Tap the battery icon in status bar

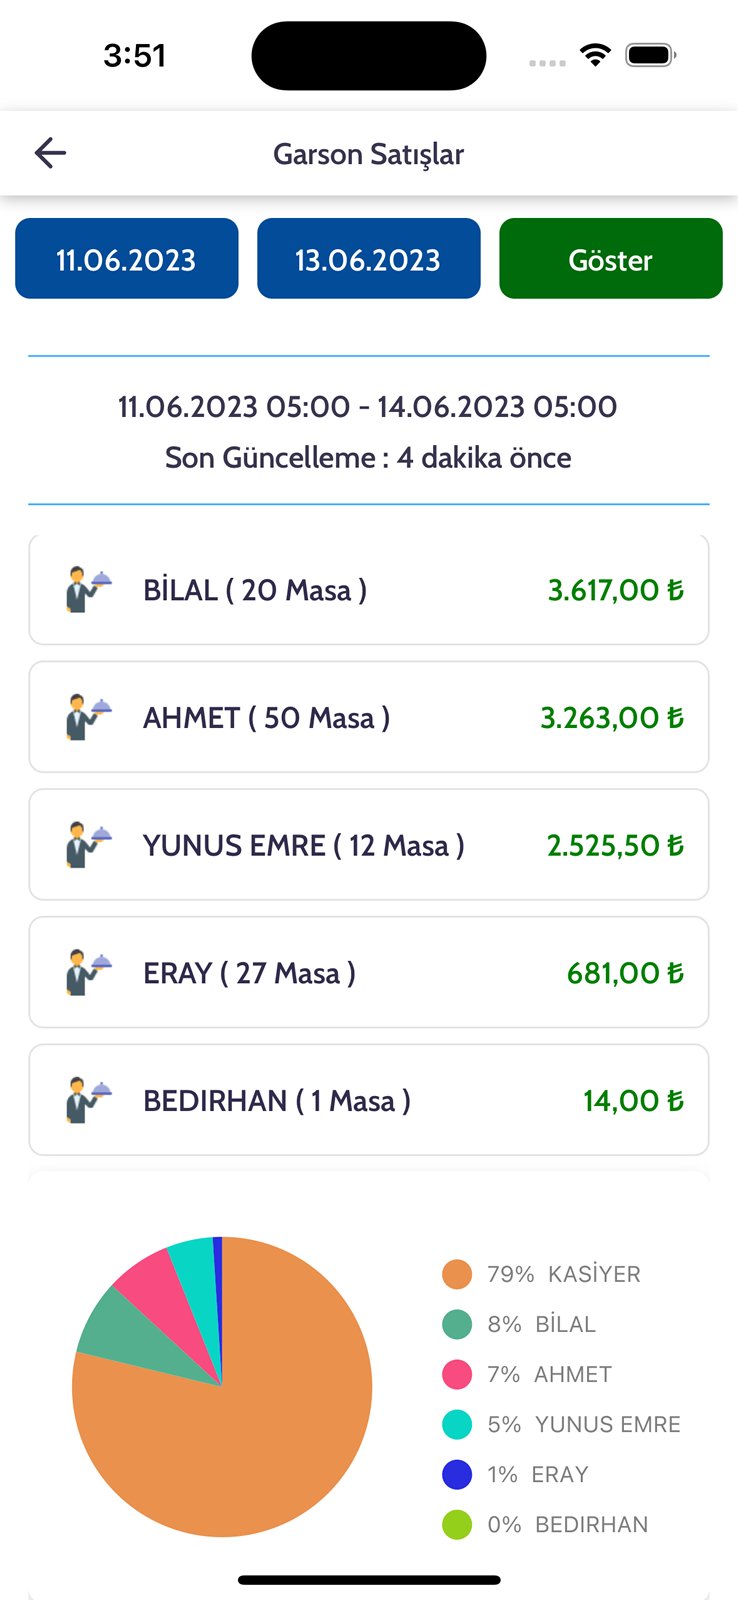point(651,56)
